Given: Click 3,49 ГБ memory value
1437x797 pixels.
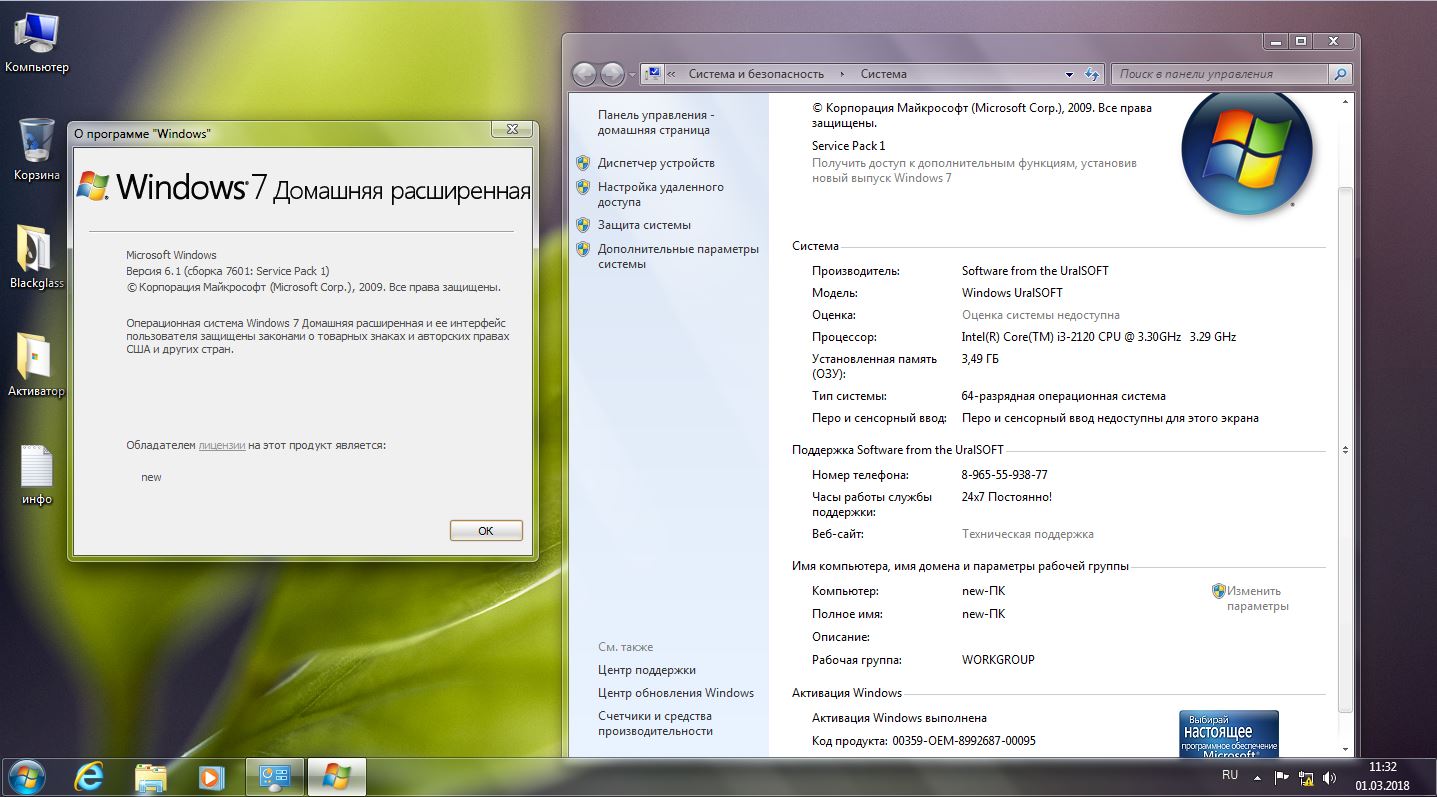Looking at the screenshot, I should pos(980,359).
